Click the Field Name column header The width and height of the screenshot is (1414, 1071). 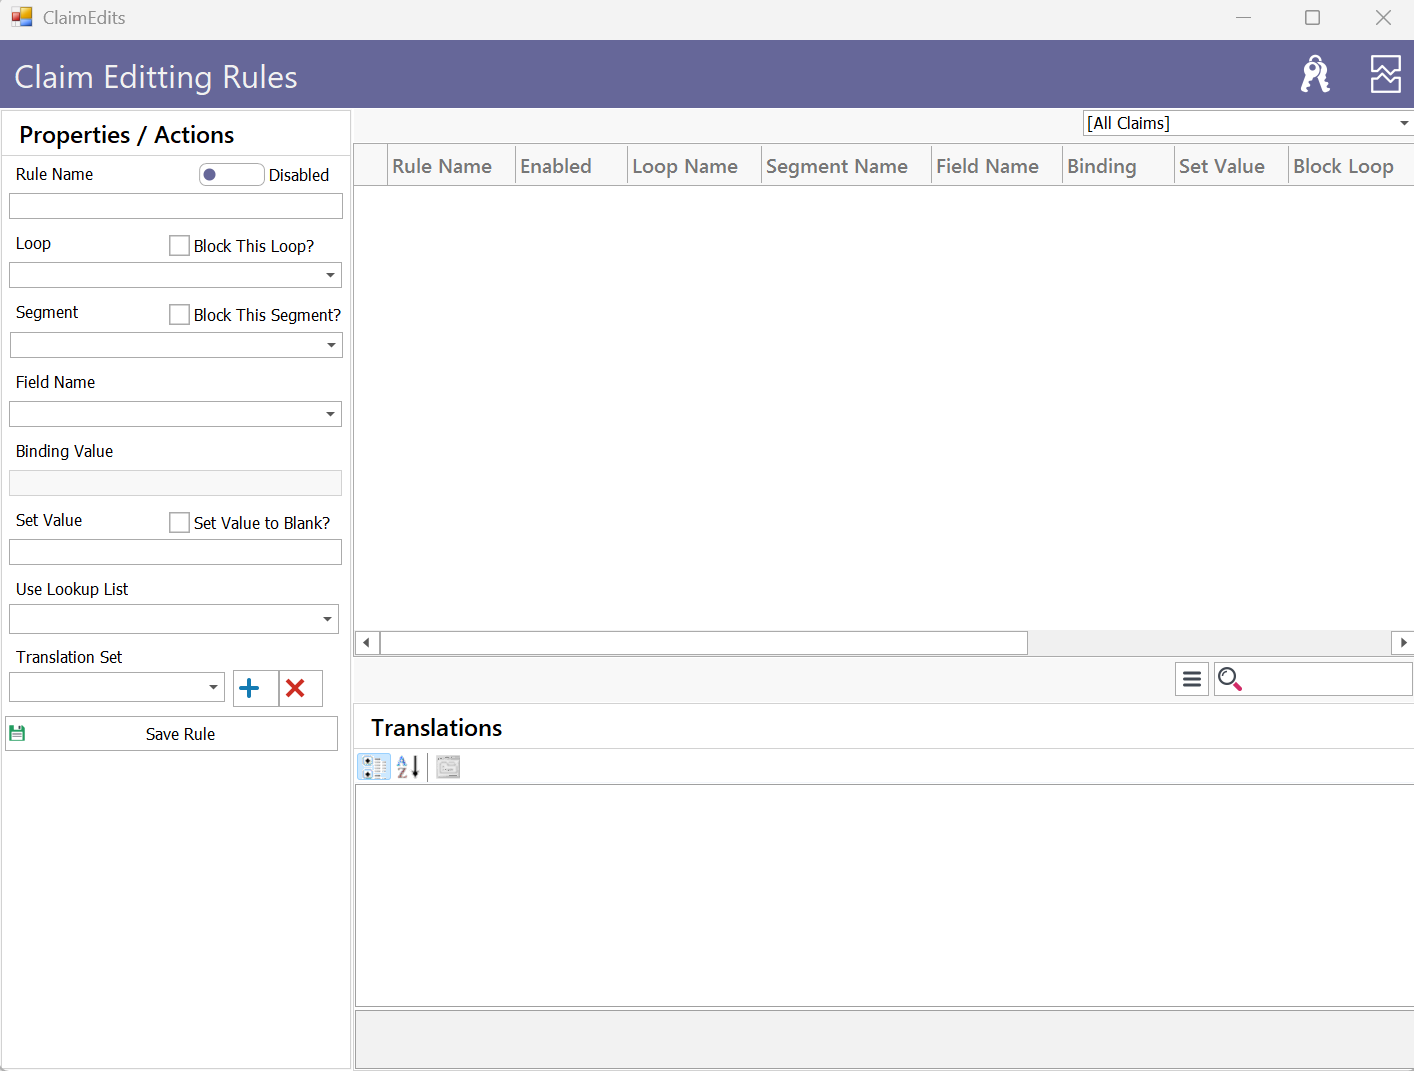click(x=997, y=166)
